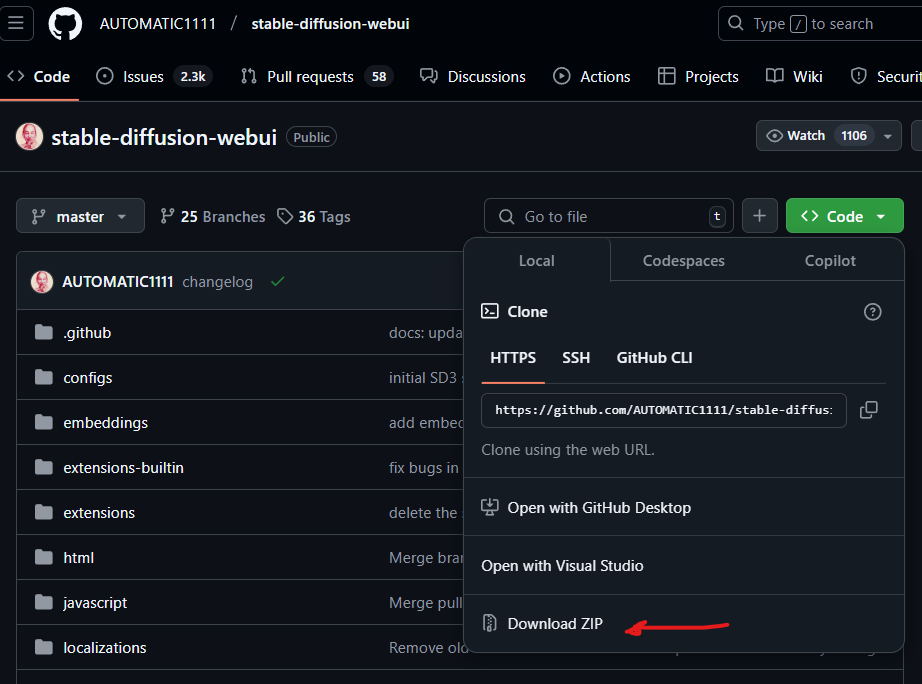922x684 pixels.
Task: Click the commit author avatar in file list header
Action: coord(42,282)
